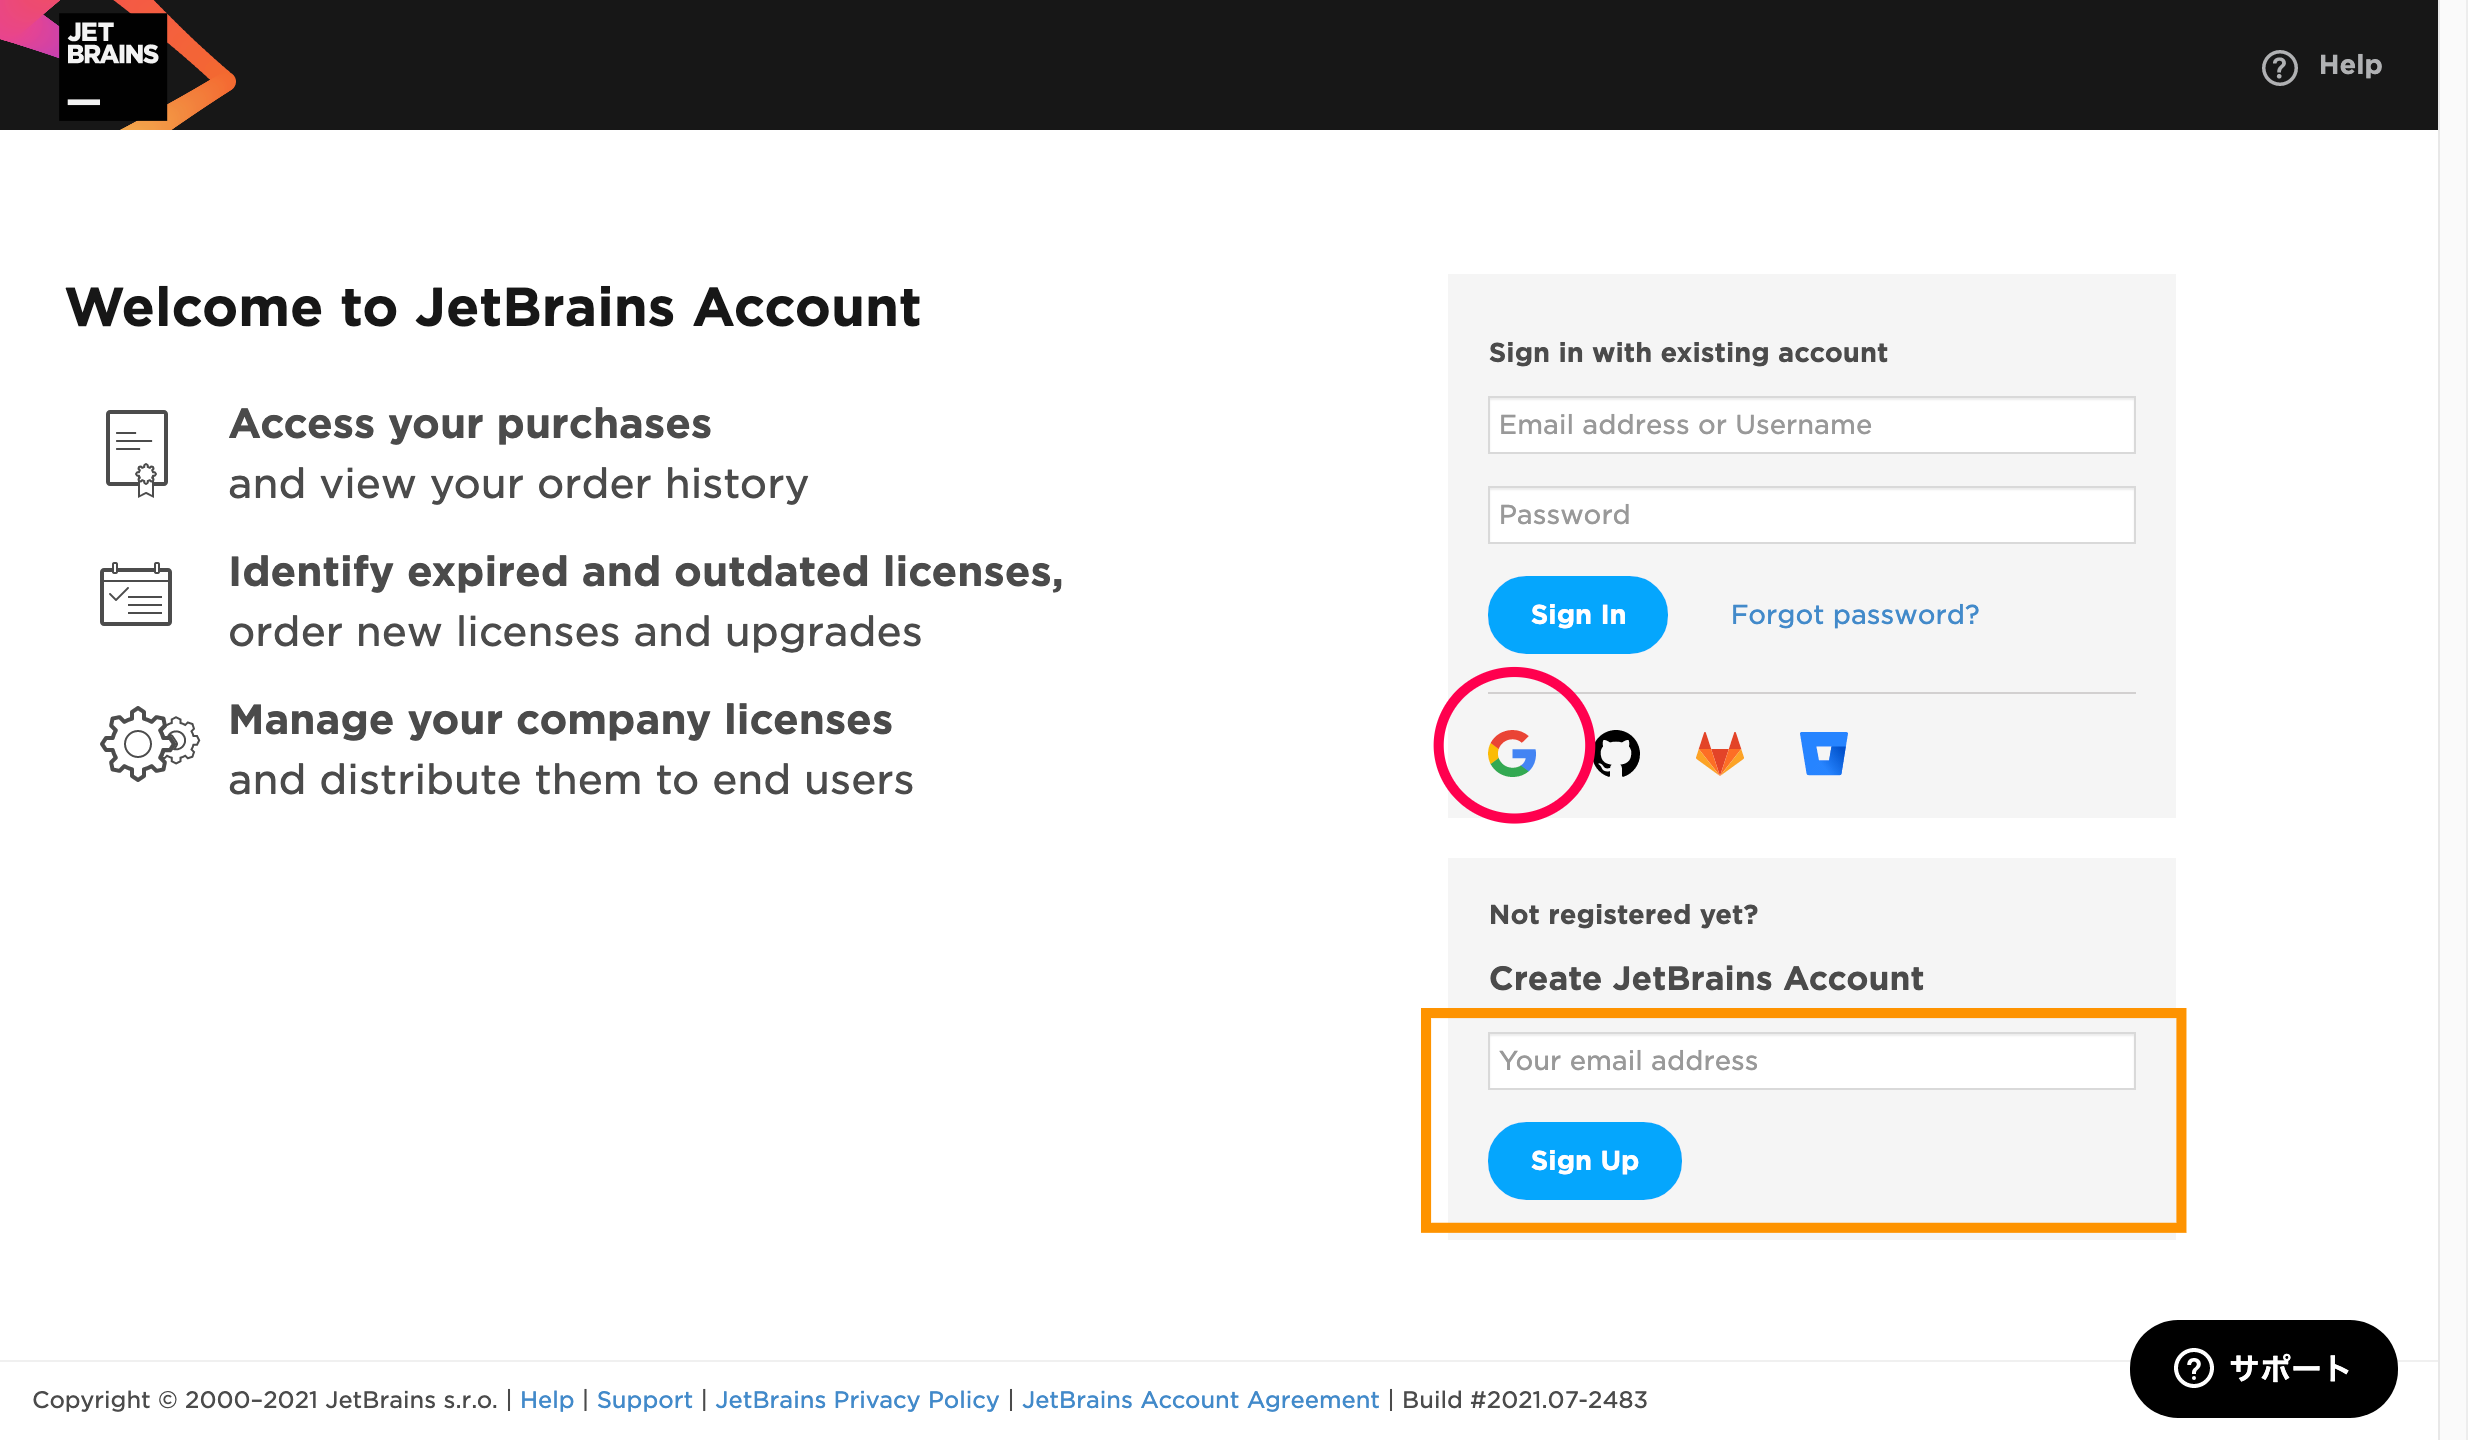Image resolution: width=2468 pixels, height=1440 pixels.
Task: Click the Sign Up button
Action: 1584,1161
